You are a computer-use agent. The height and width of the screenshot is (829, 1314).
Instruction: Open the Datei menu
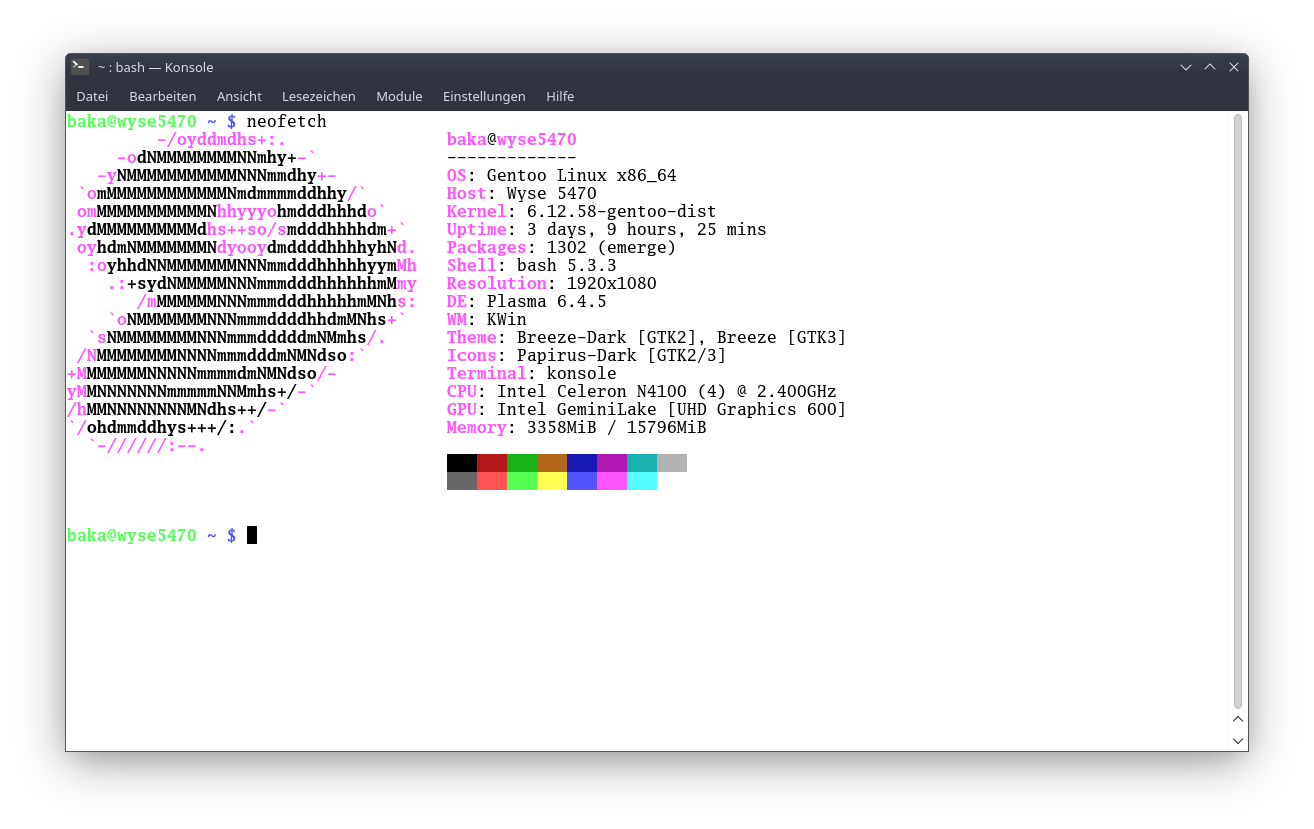(92, 97)
